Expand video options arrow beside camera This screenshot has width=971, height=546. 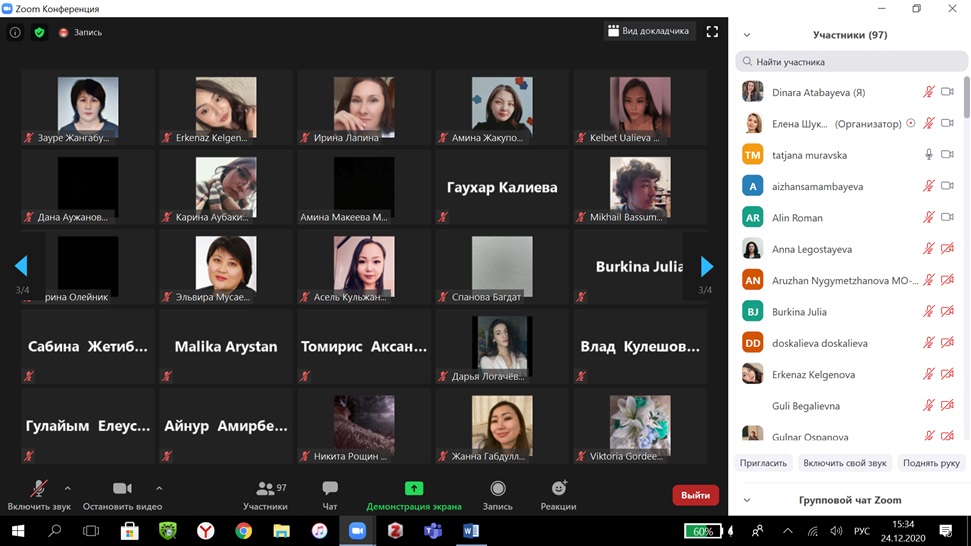click(159, 489)
